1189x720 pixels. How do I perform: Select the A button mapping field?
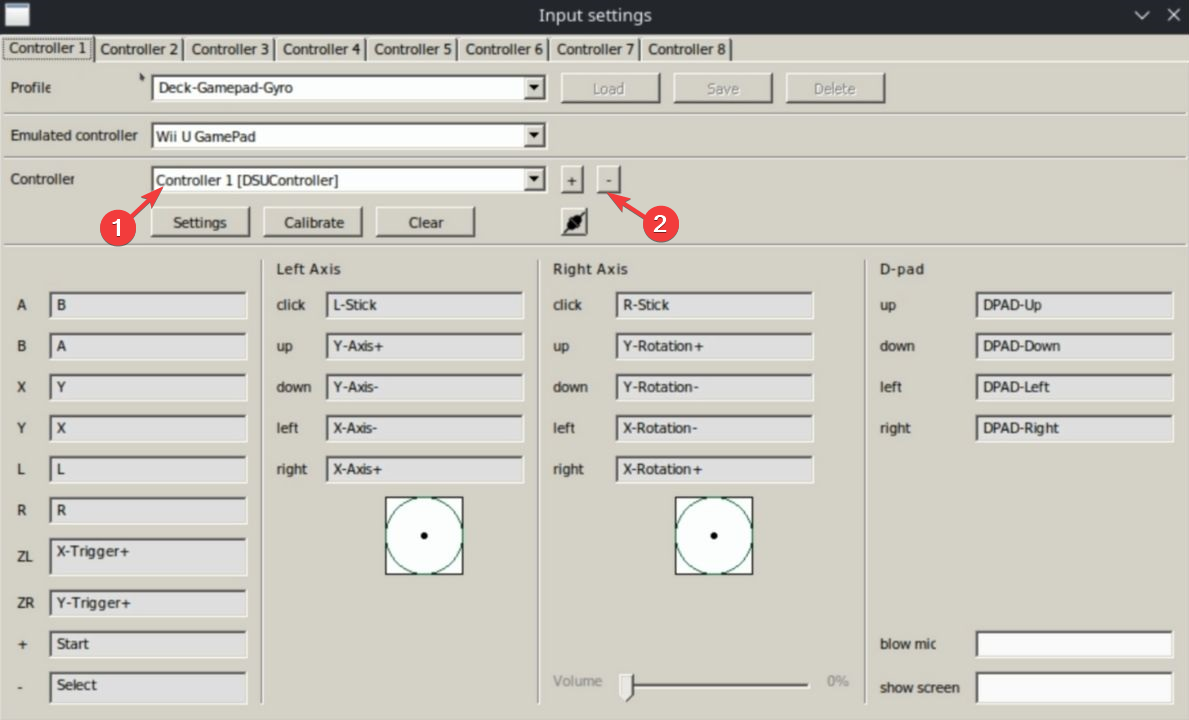pyautogui.click(x=148, y=305)
